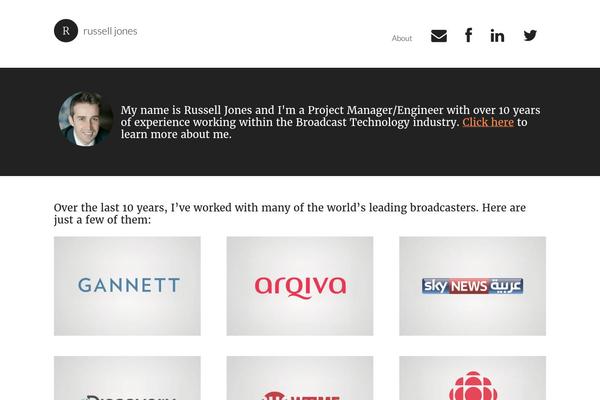
Task: Open the Twitter bird icon link
Action: point(530,36)
